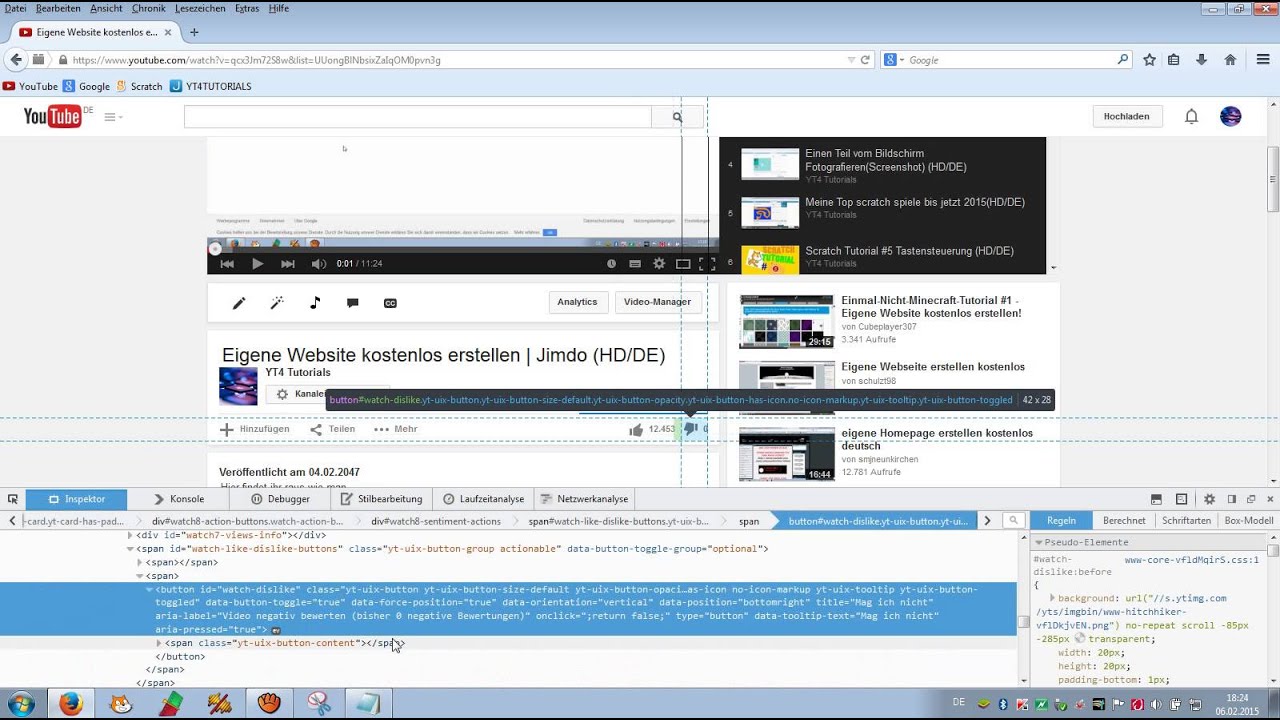Open the annotations speech bubble icon
The width and height of the screenshot is (1280, 720).
coord(353,303)
